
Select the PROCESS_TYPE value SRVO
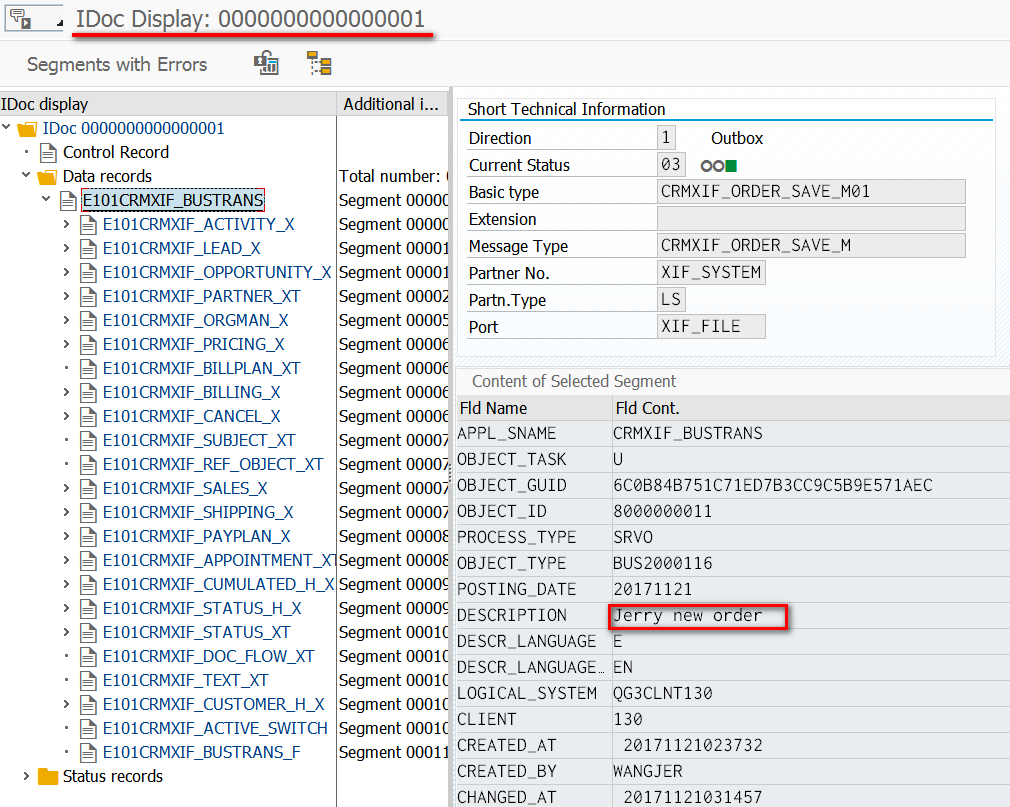coord(633,537)
